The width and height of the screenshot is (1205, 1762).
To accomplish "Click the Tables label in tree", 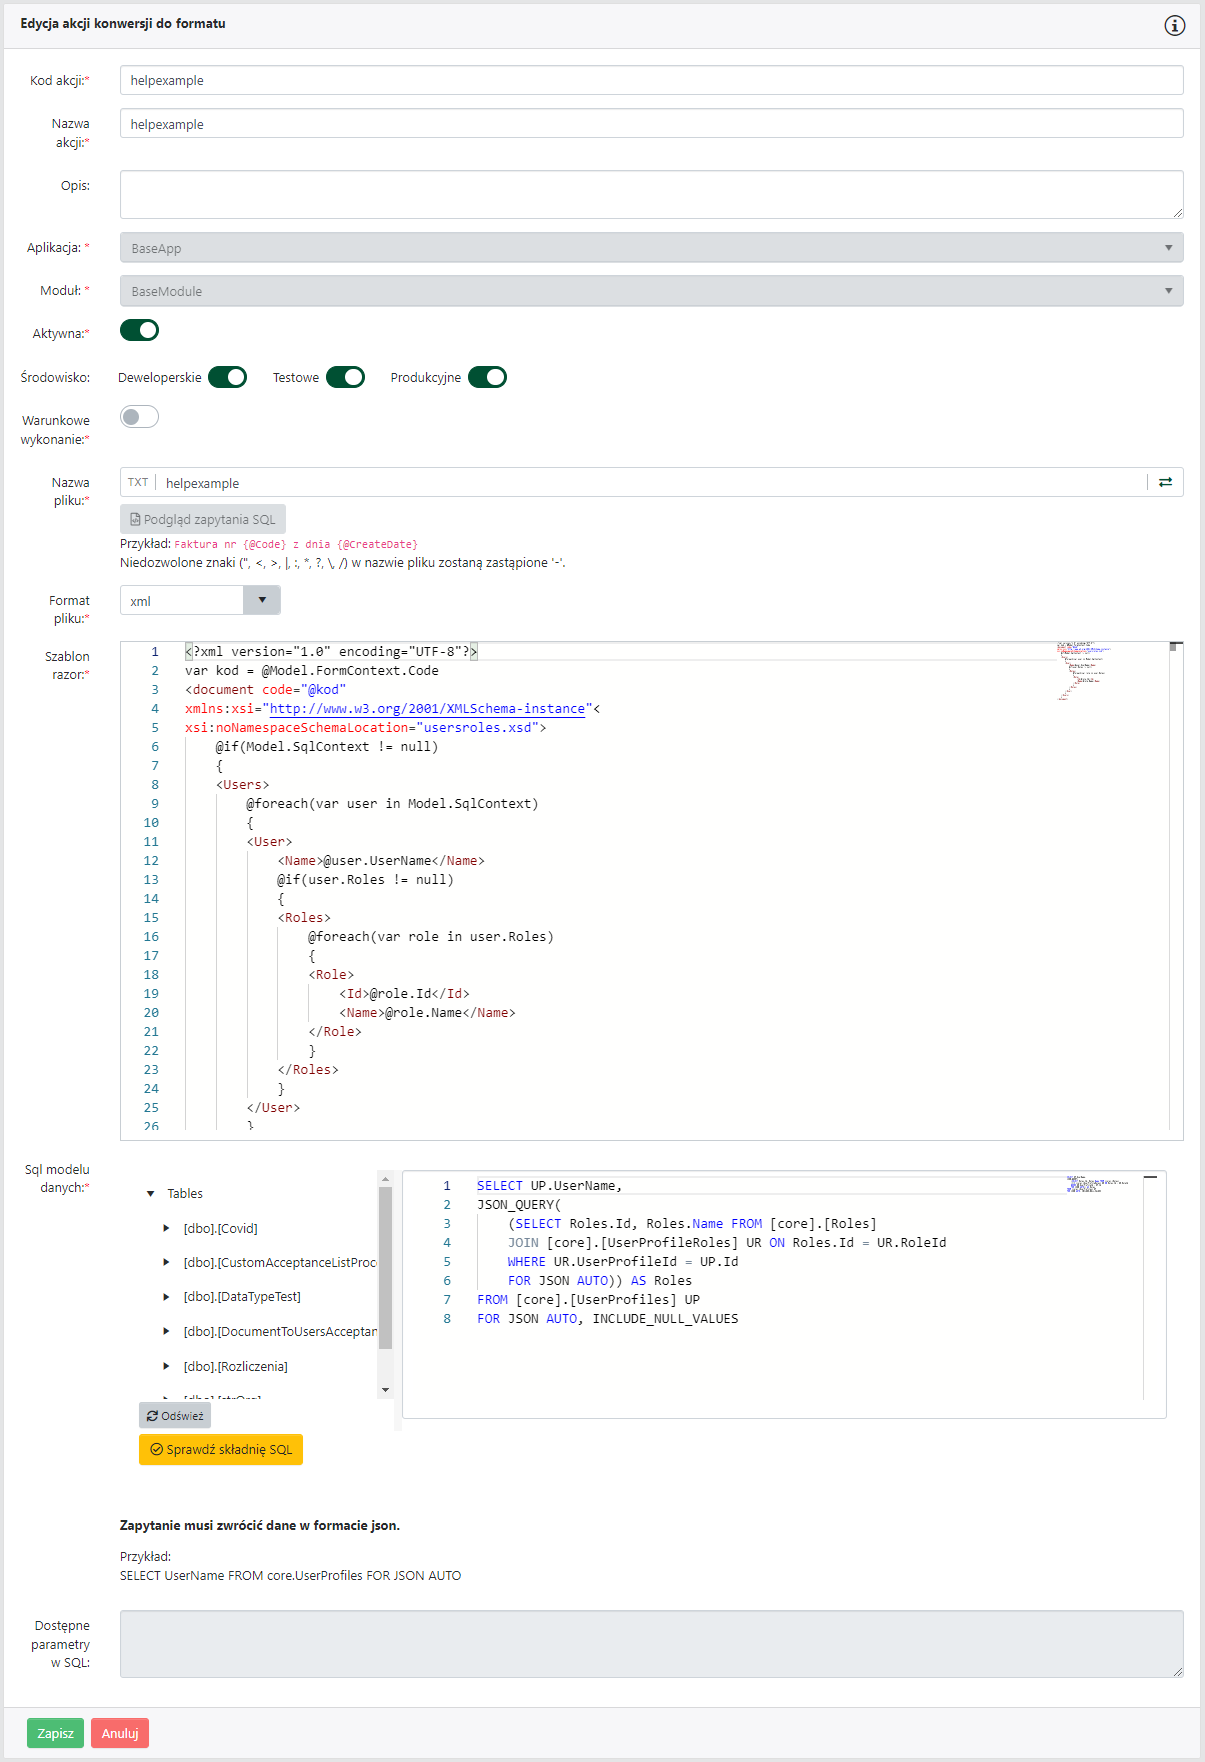I will pos(185,1194).
